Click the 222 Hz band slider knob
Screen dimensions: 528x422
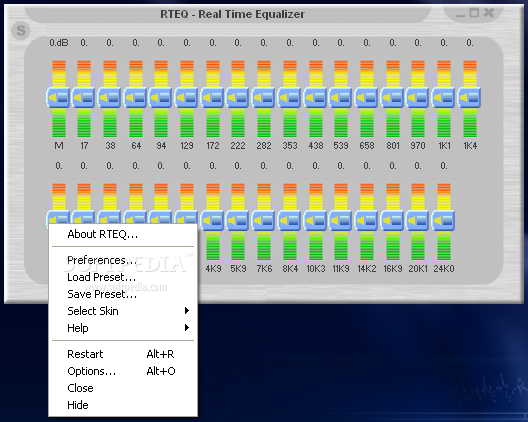(x=238, y=98)
